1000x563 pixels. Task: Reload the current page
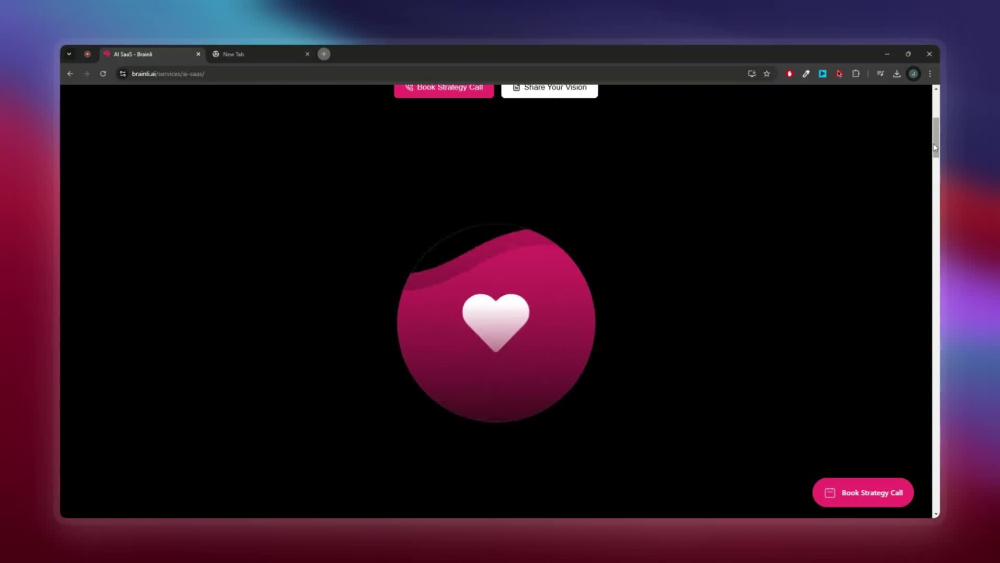click(103, 74)
